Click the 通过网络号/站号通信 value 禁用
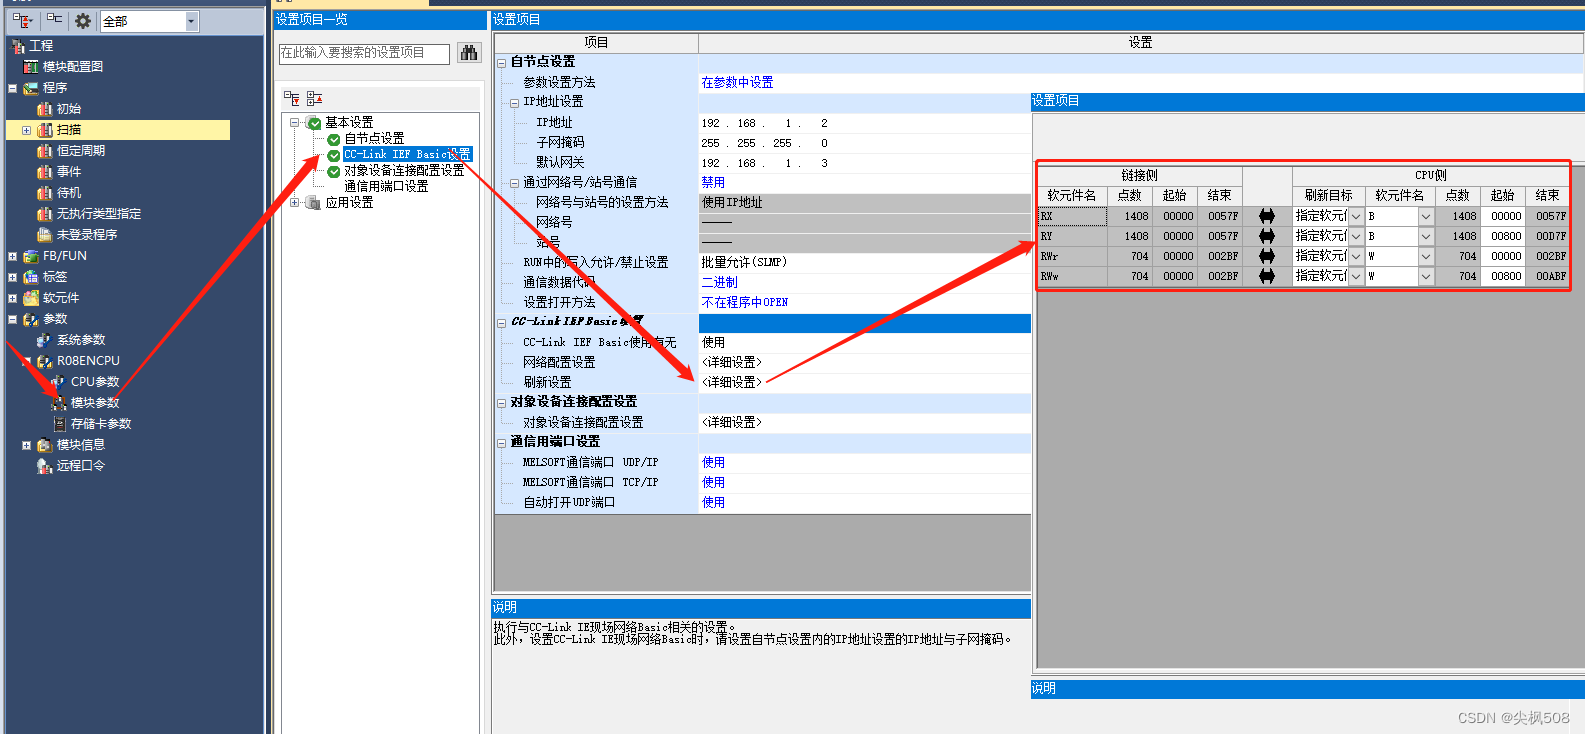Image resolution: width=1585 pixels, height=734 pixels. (713, 183)
